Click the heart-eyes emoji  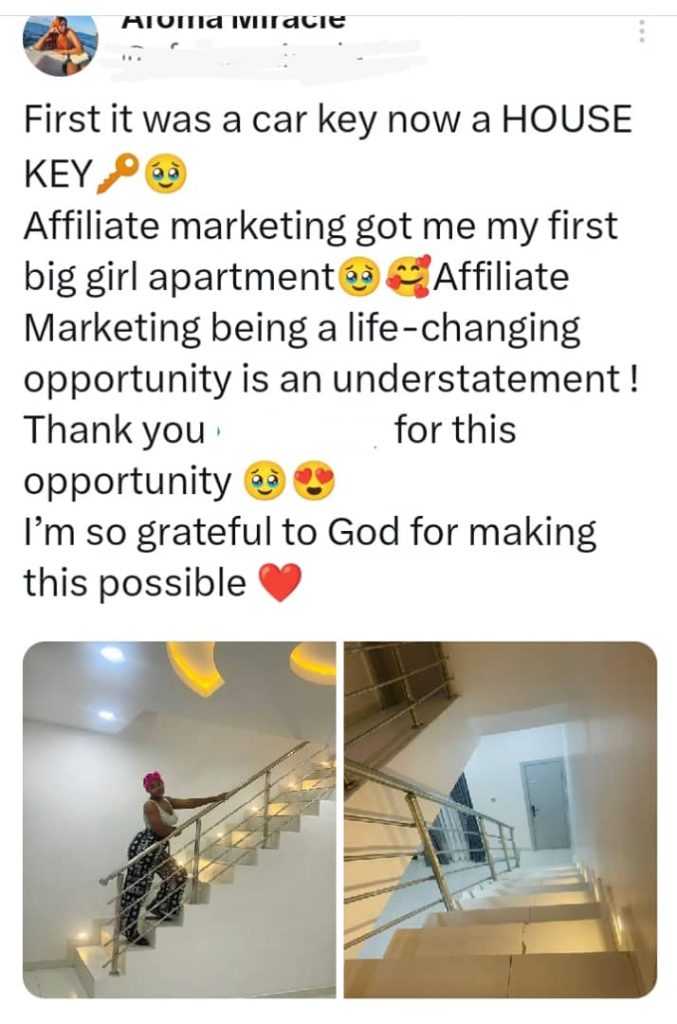[x=312, y=482]
